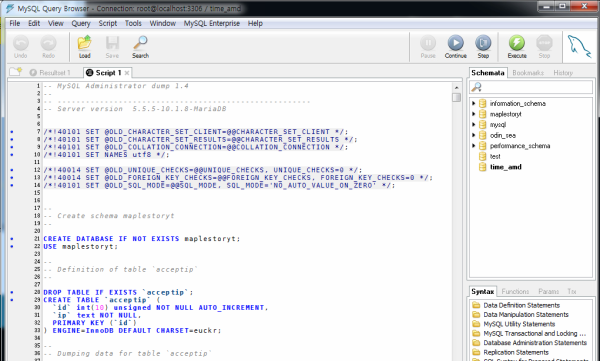Close the Script 1 tab

coord(127,73)
